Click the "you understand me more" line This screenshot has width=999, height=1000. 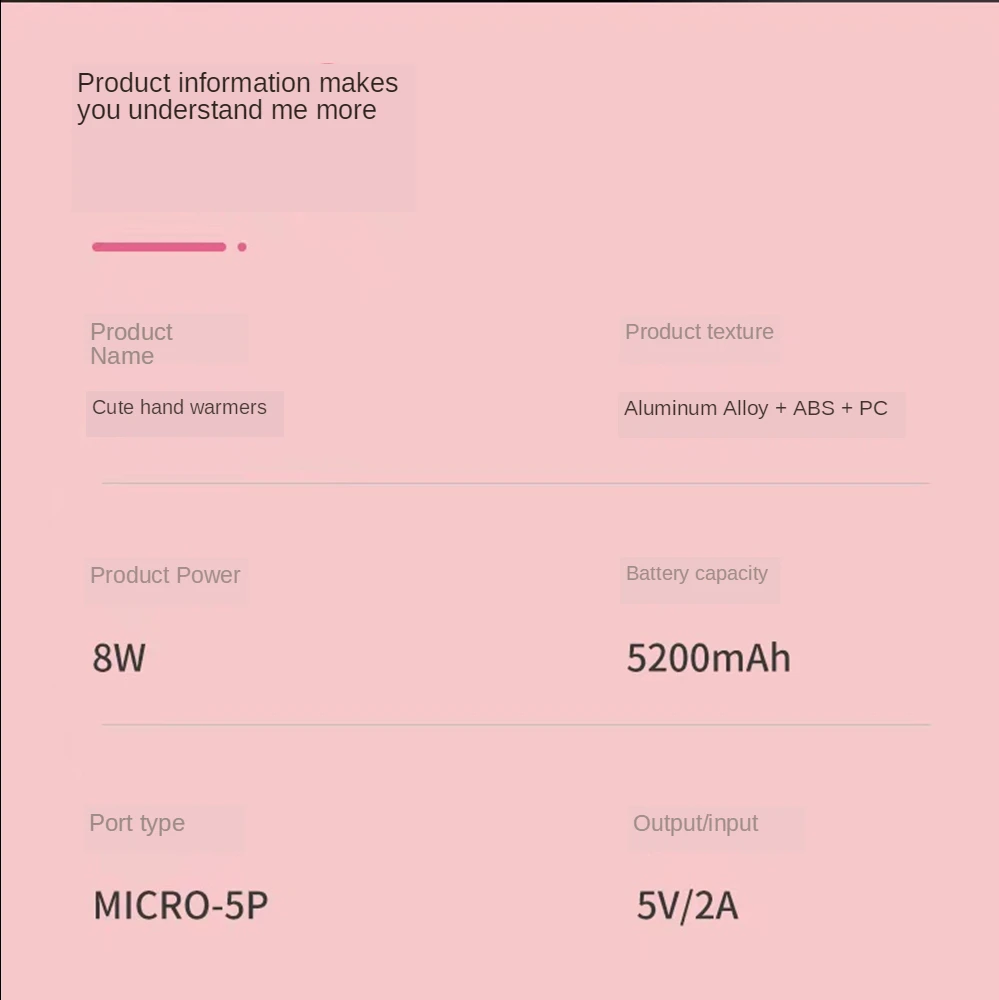click(x=227, y=110)
